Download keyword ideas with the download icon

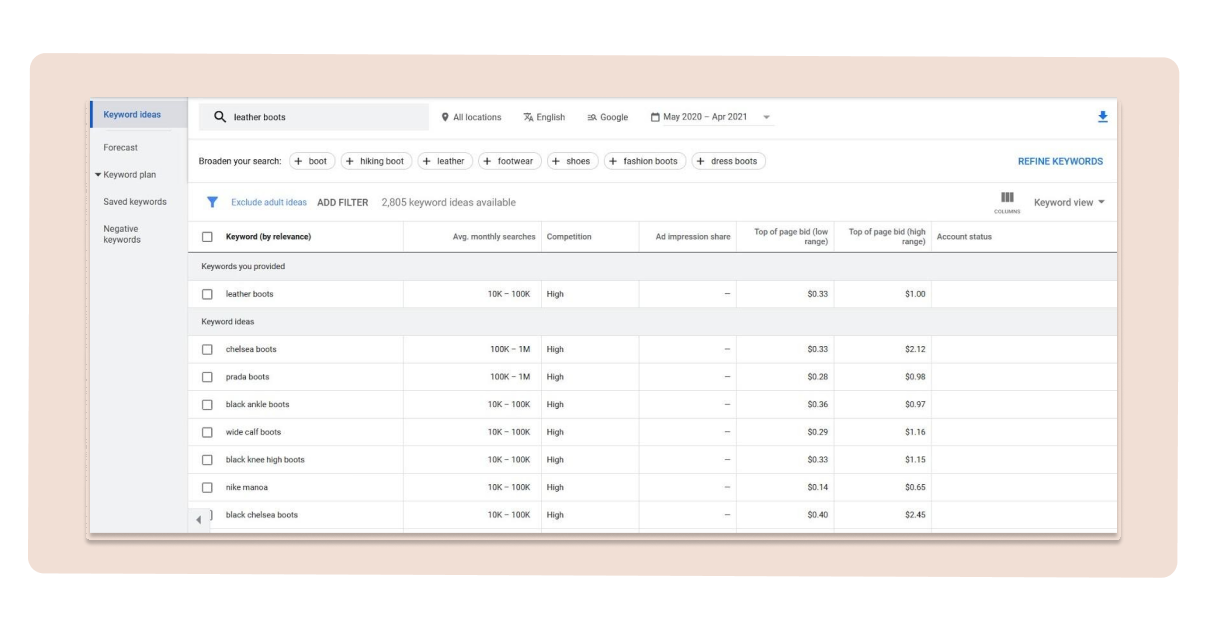point(1102,117)
